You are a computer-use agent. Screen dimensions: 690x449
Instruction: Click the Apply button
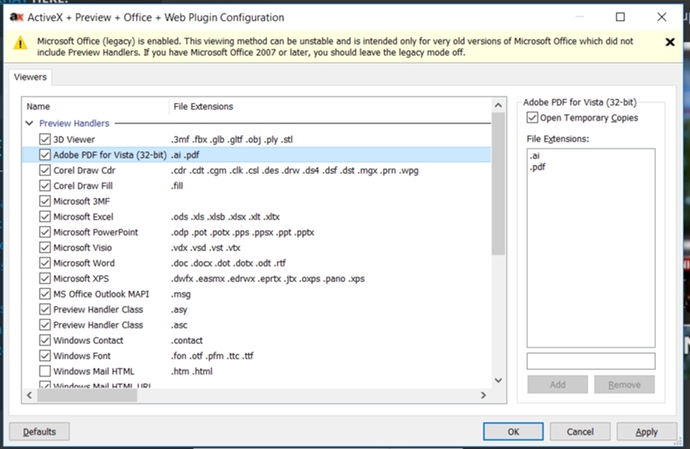click(x=646, y=432)
